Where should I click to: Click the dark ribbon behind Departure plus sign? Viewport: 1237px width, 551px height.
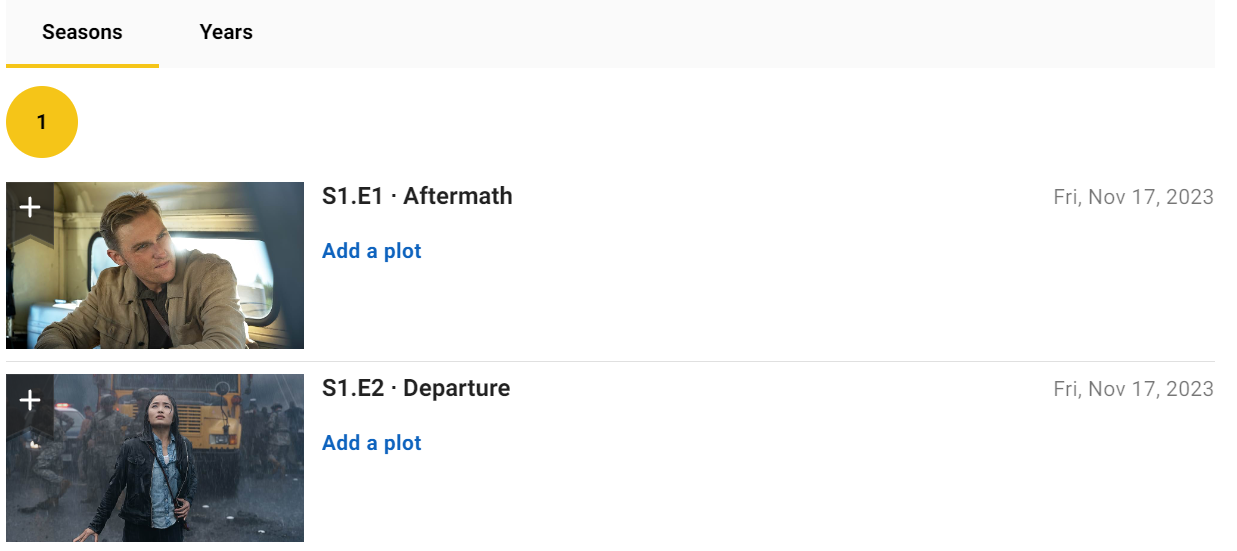[x=30, y=408]
